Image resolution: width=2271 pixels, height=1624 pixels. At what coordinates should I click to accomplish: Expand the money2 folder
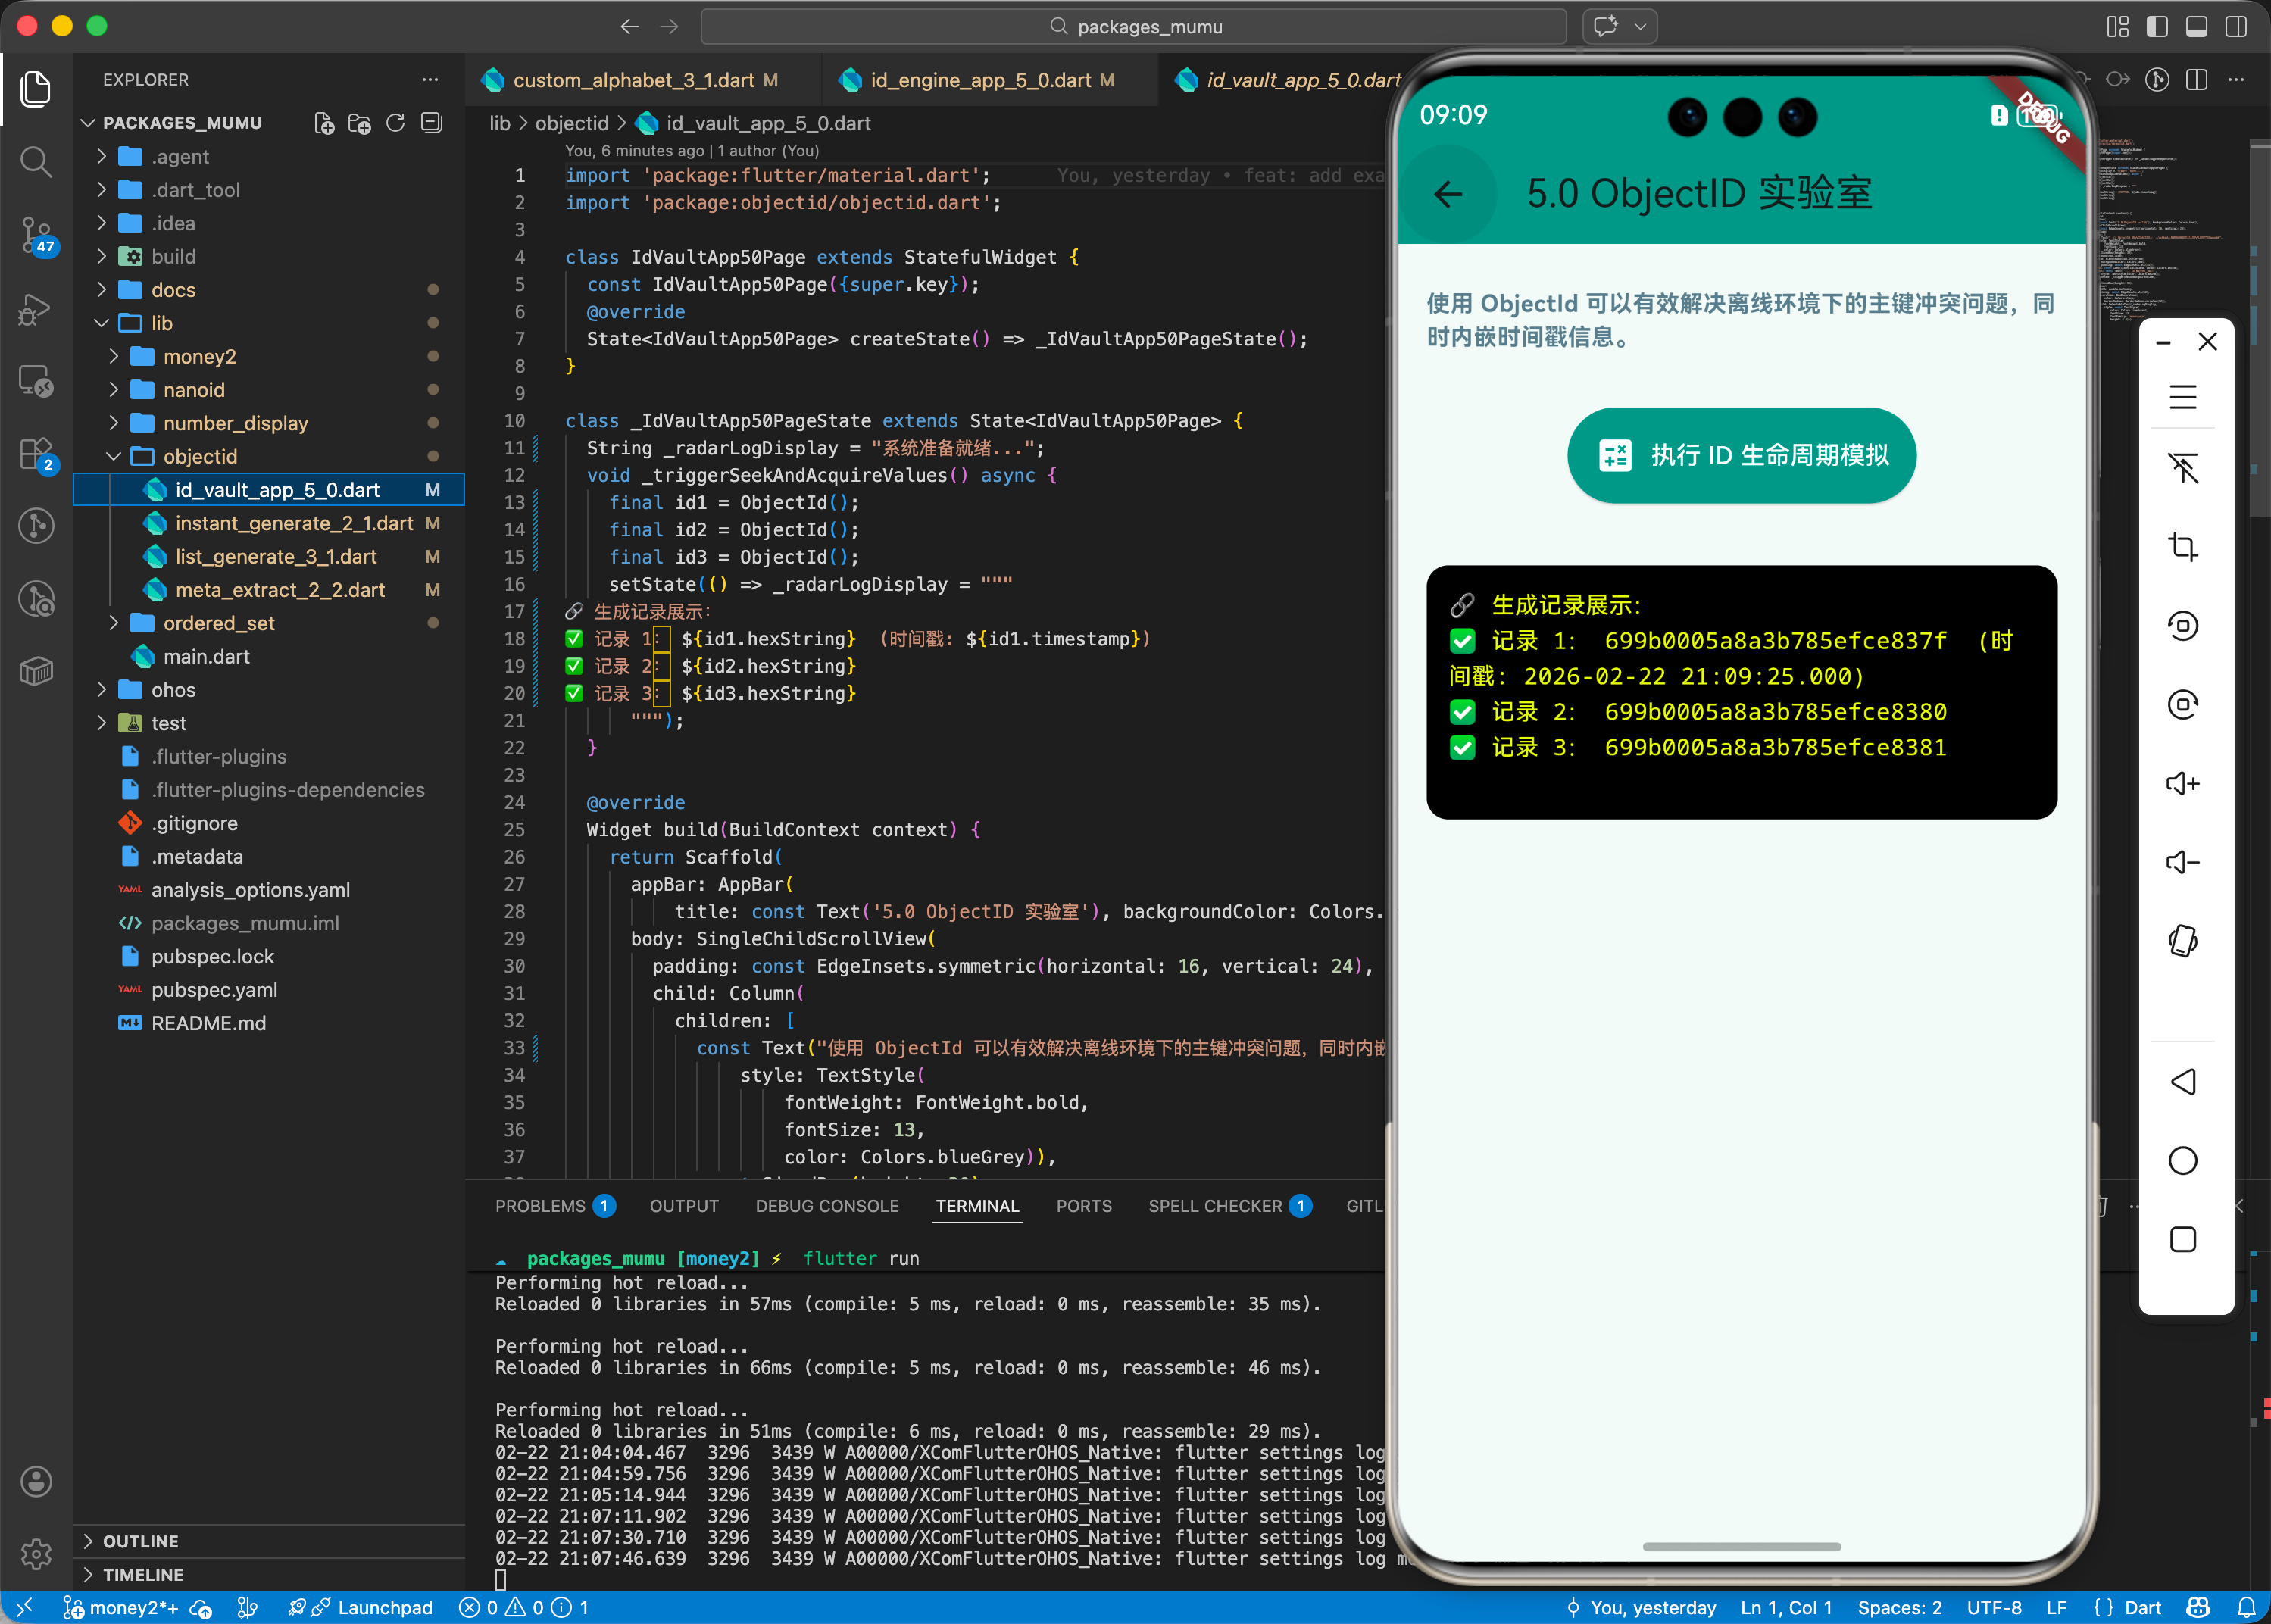click(x=199, y=356)
